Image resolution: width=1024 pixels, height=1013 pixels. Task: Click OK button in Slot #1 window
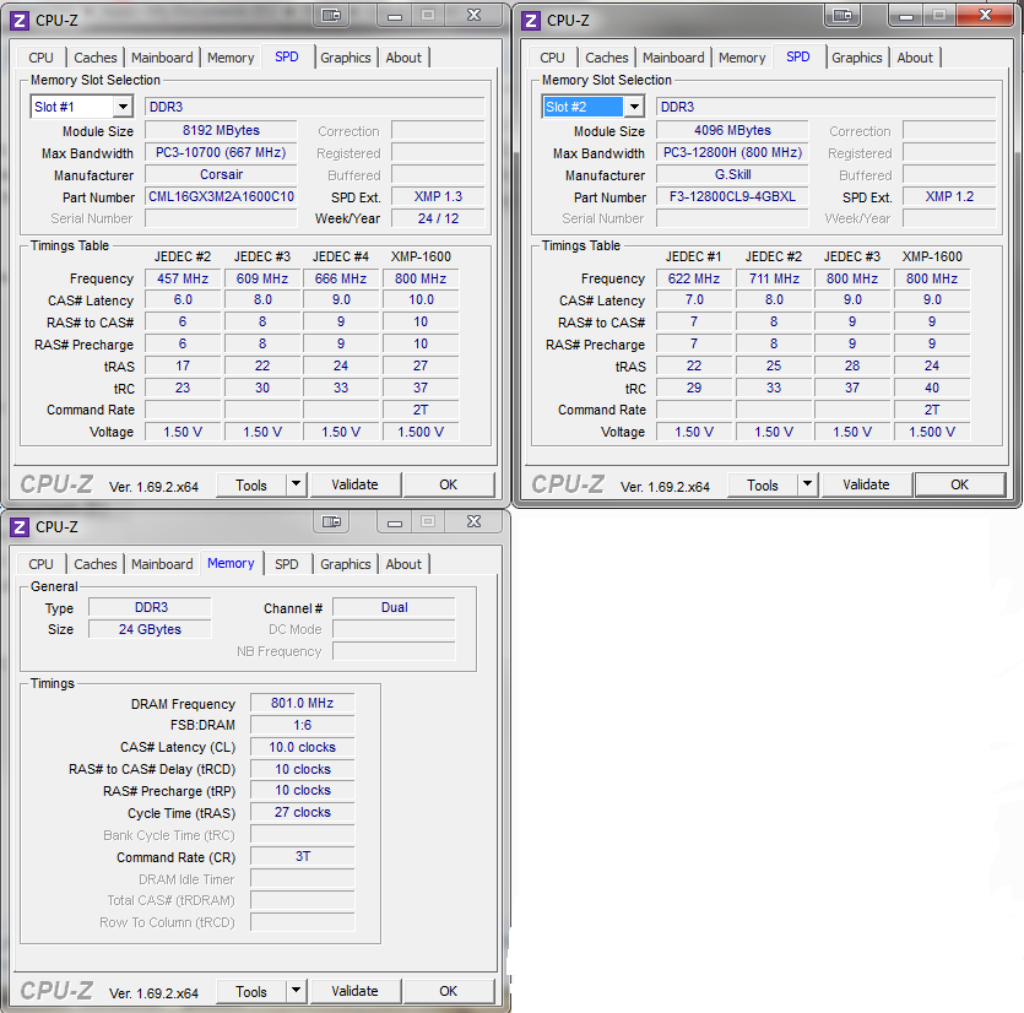click(448, 485)
